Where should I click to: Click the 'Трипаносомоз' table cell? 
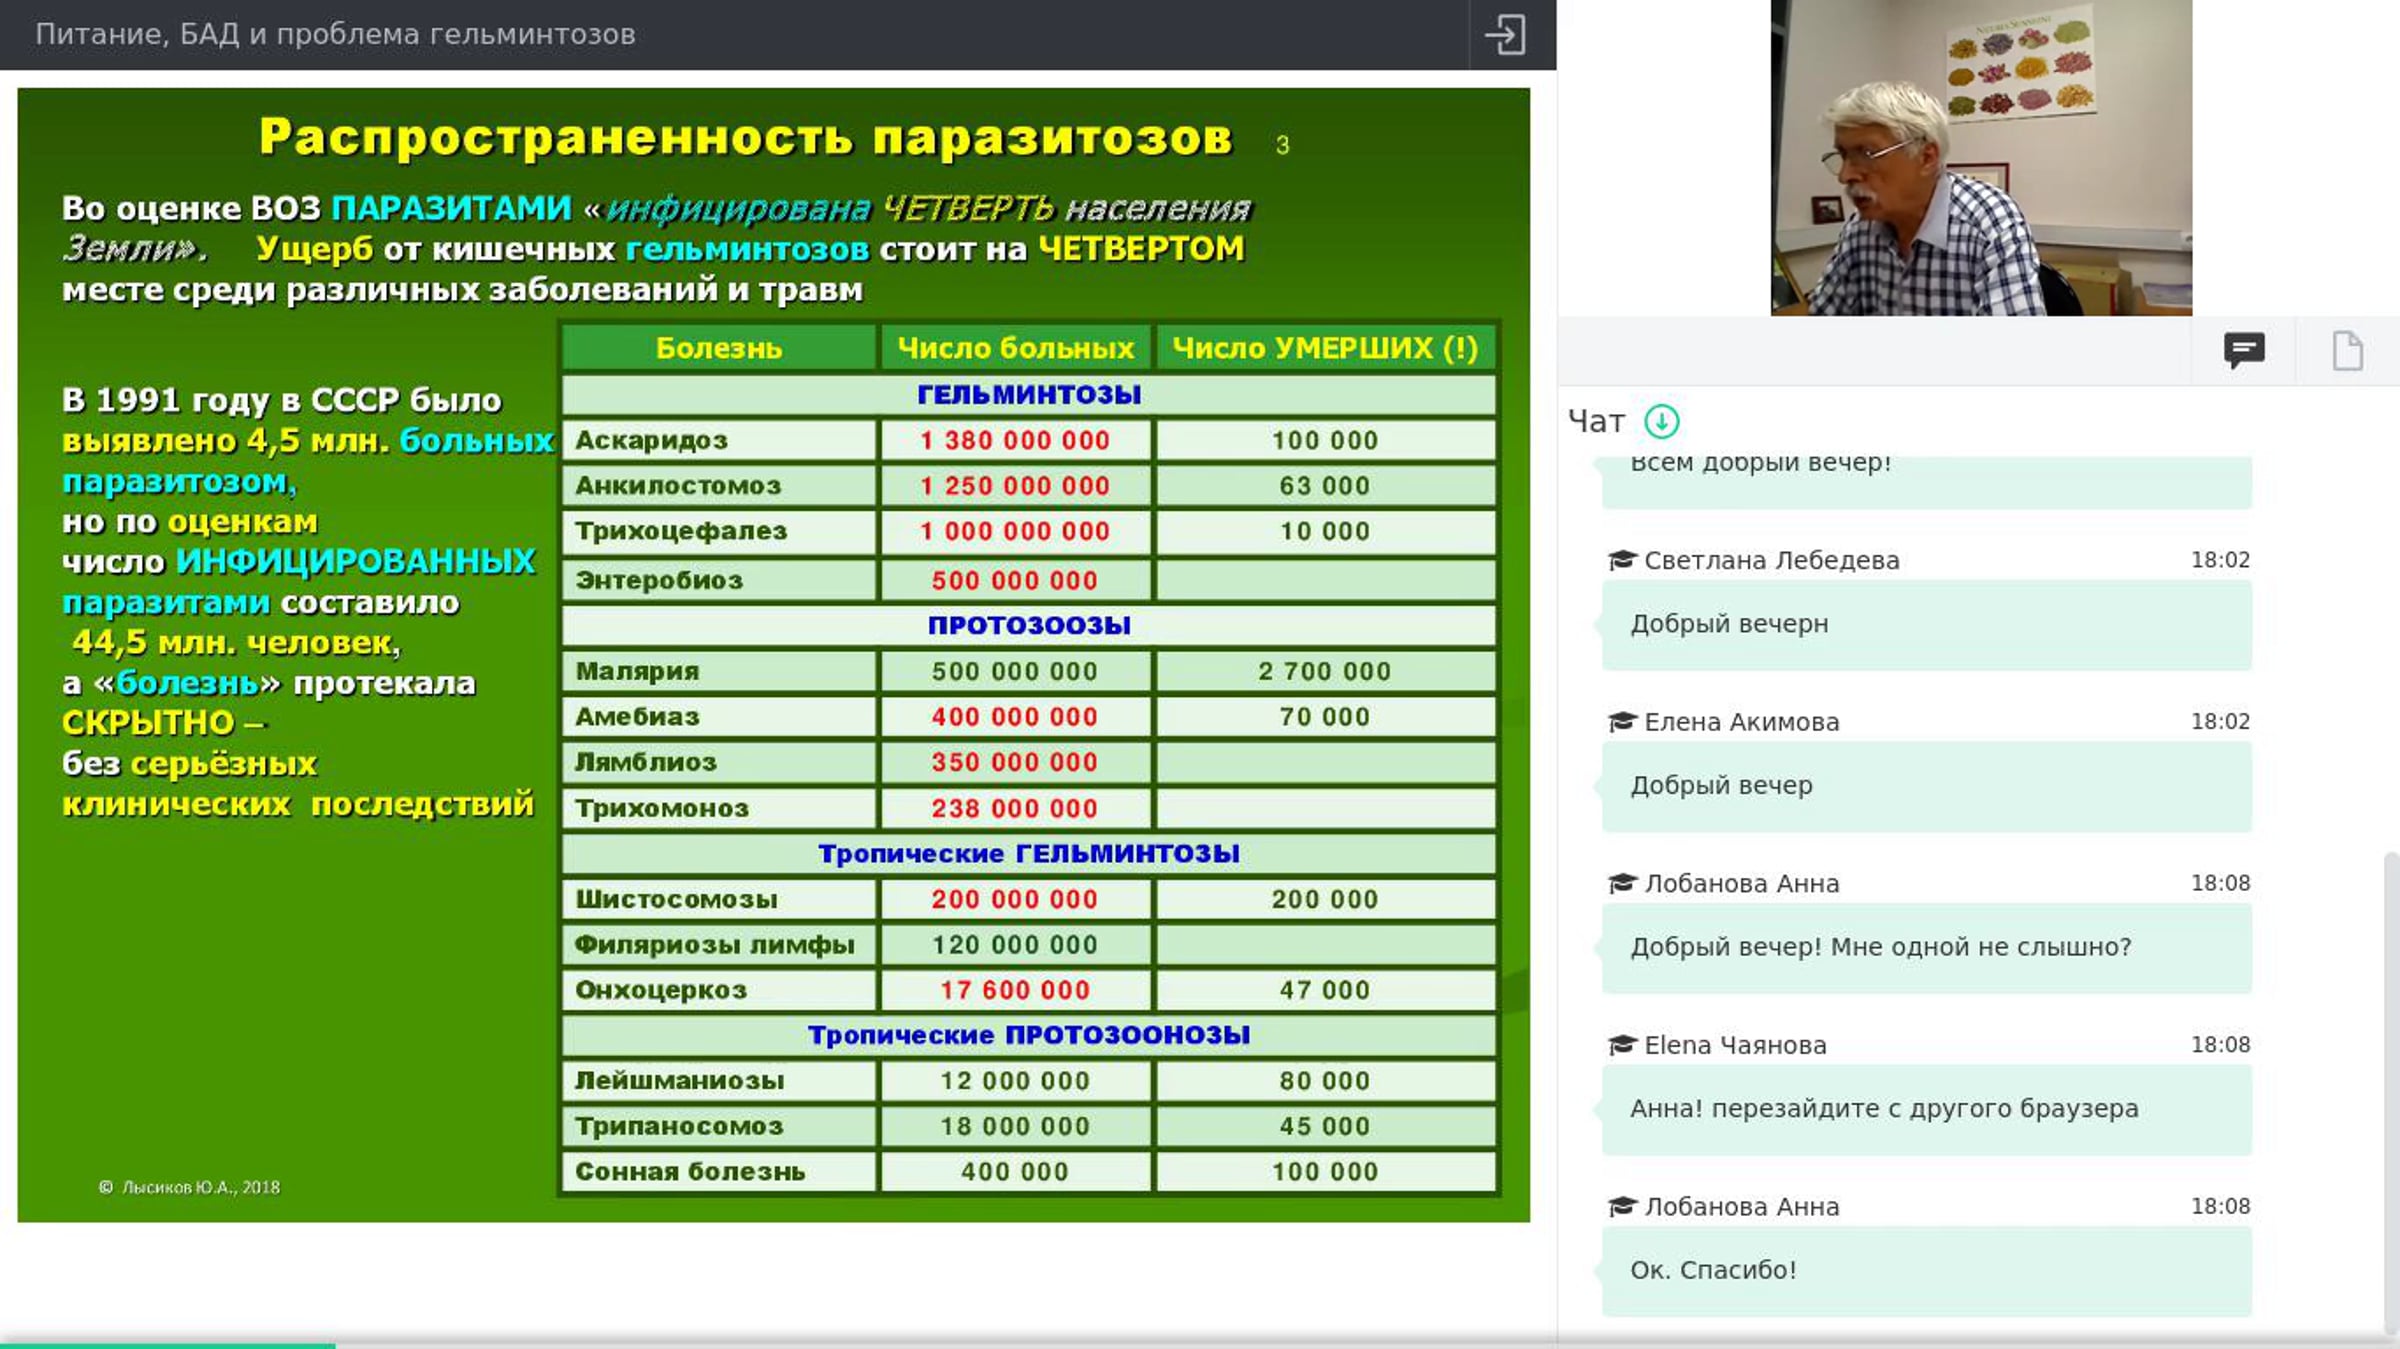point(719,1127)
